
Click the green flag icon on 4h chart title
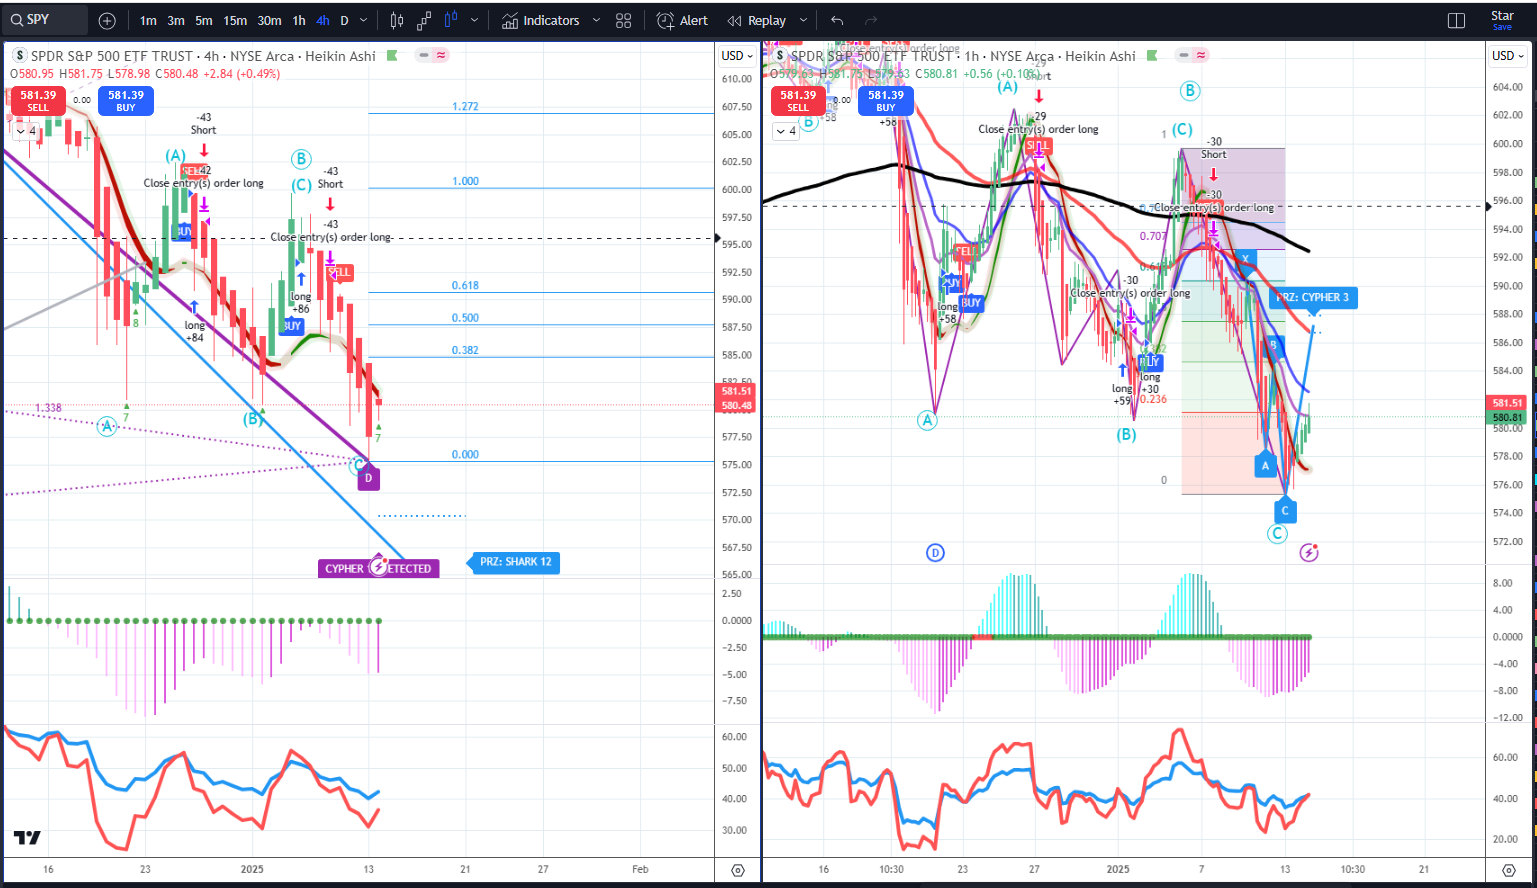[392, 56]
